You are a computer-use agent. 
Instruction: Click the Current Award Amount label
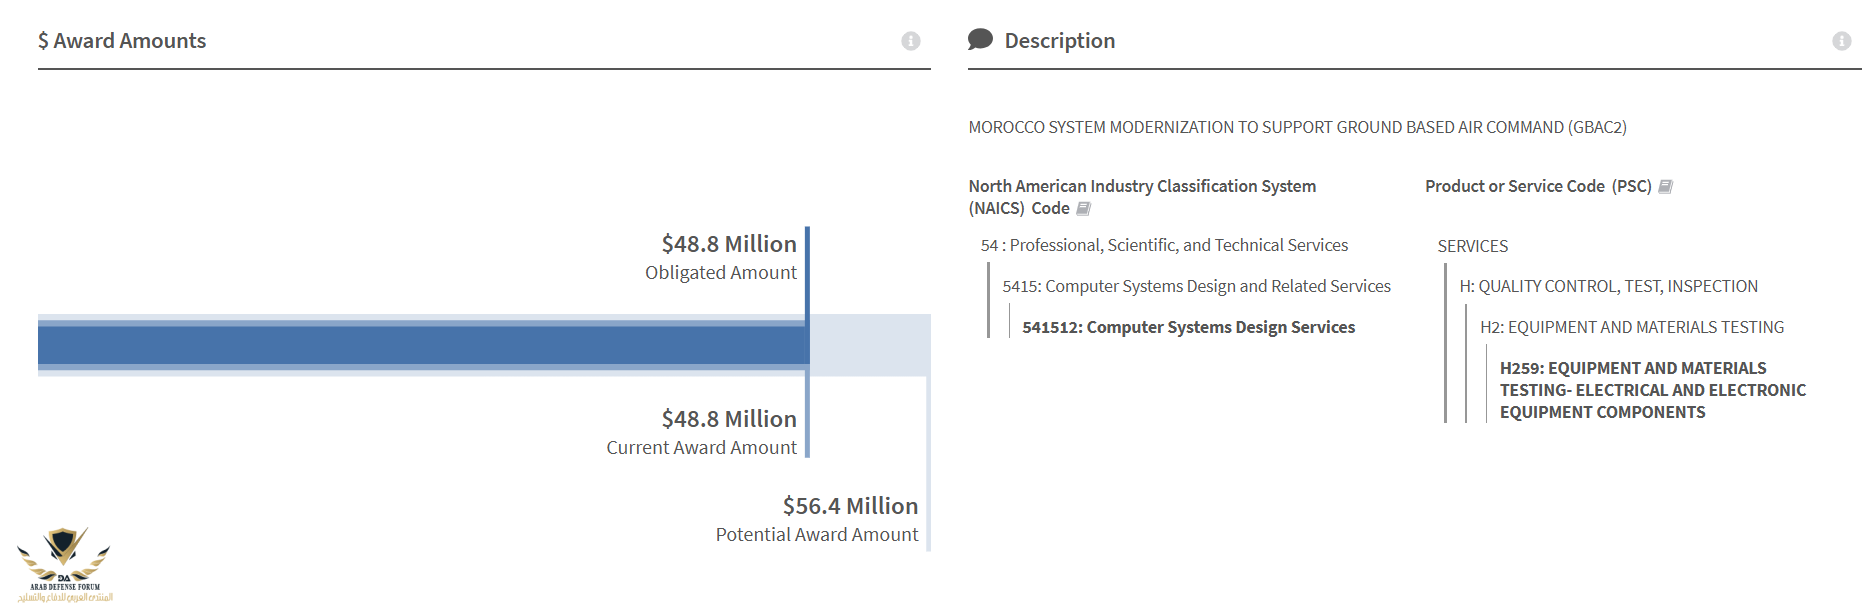pyautogui.click(x=701, y=448)
